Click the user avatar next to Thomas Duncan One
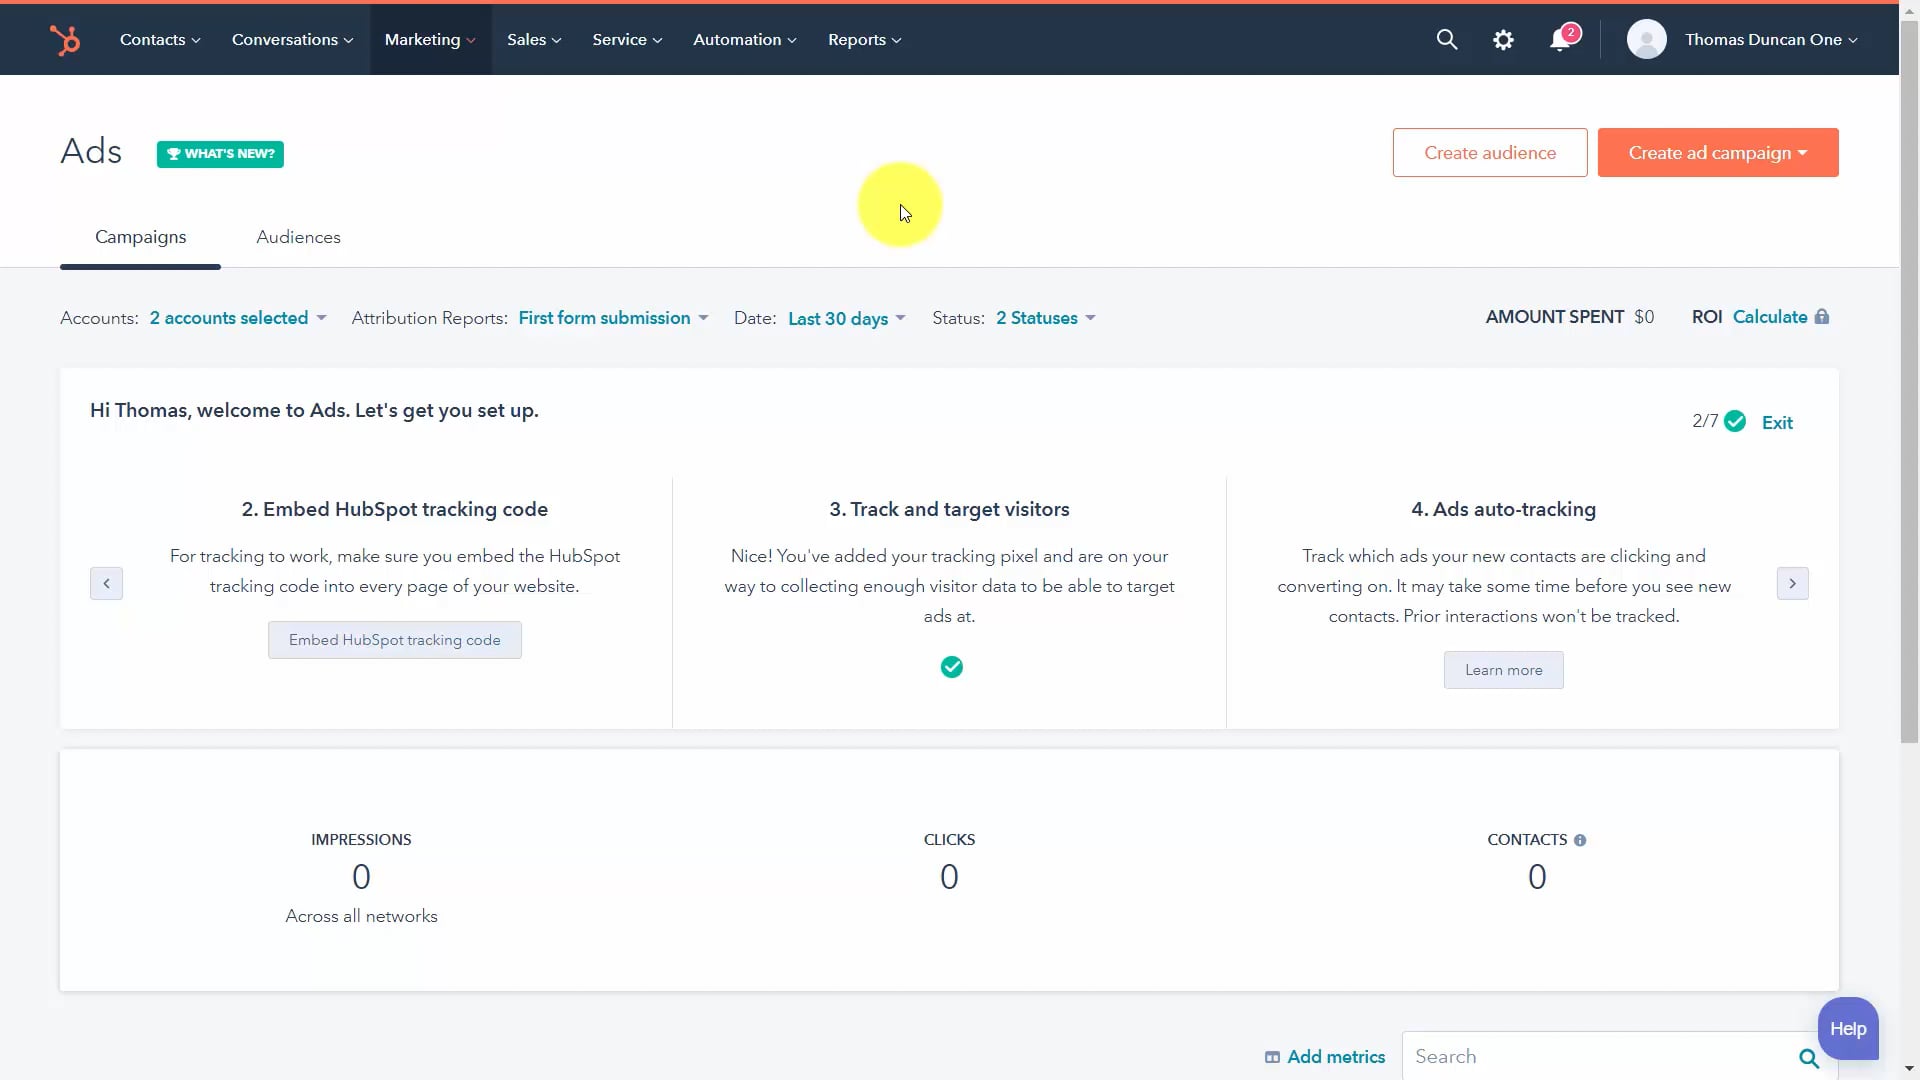Viewport: 1920px width, 1080px height. [x=1645, y=39]
